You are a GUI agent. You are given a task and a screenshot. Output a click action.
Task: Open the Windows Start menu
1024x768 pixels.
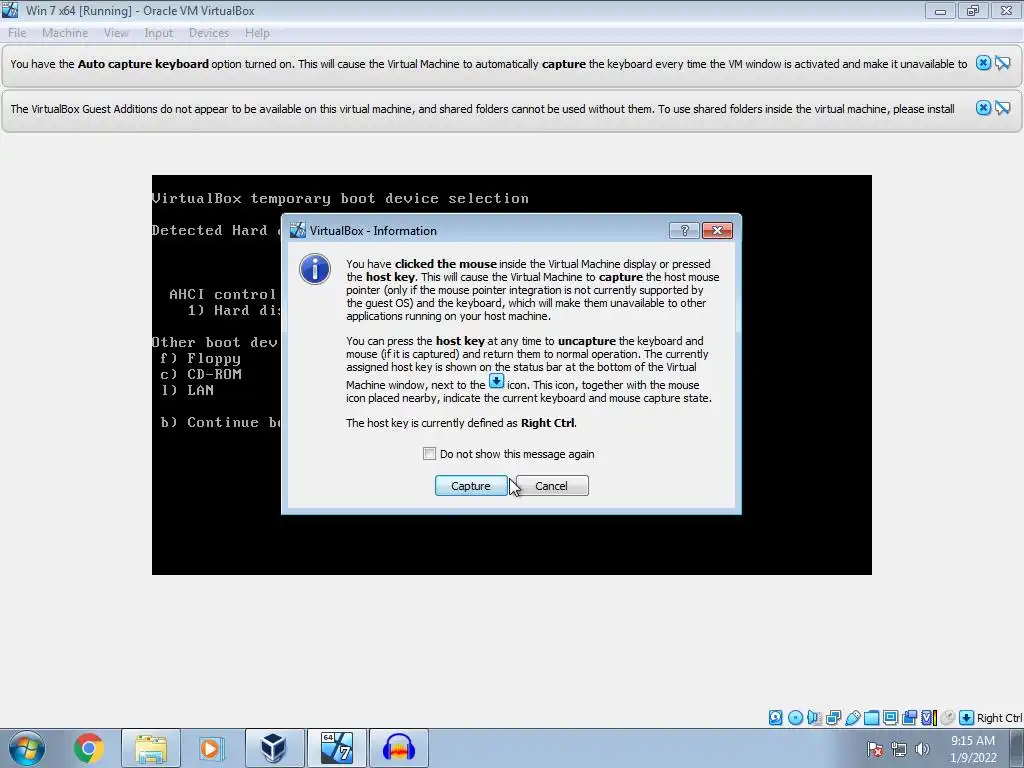tap(27, 748)
